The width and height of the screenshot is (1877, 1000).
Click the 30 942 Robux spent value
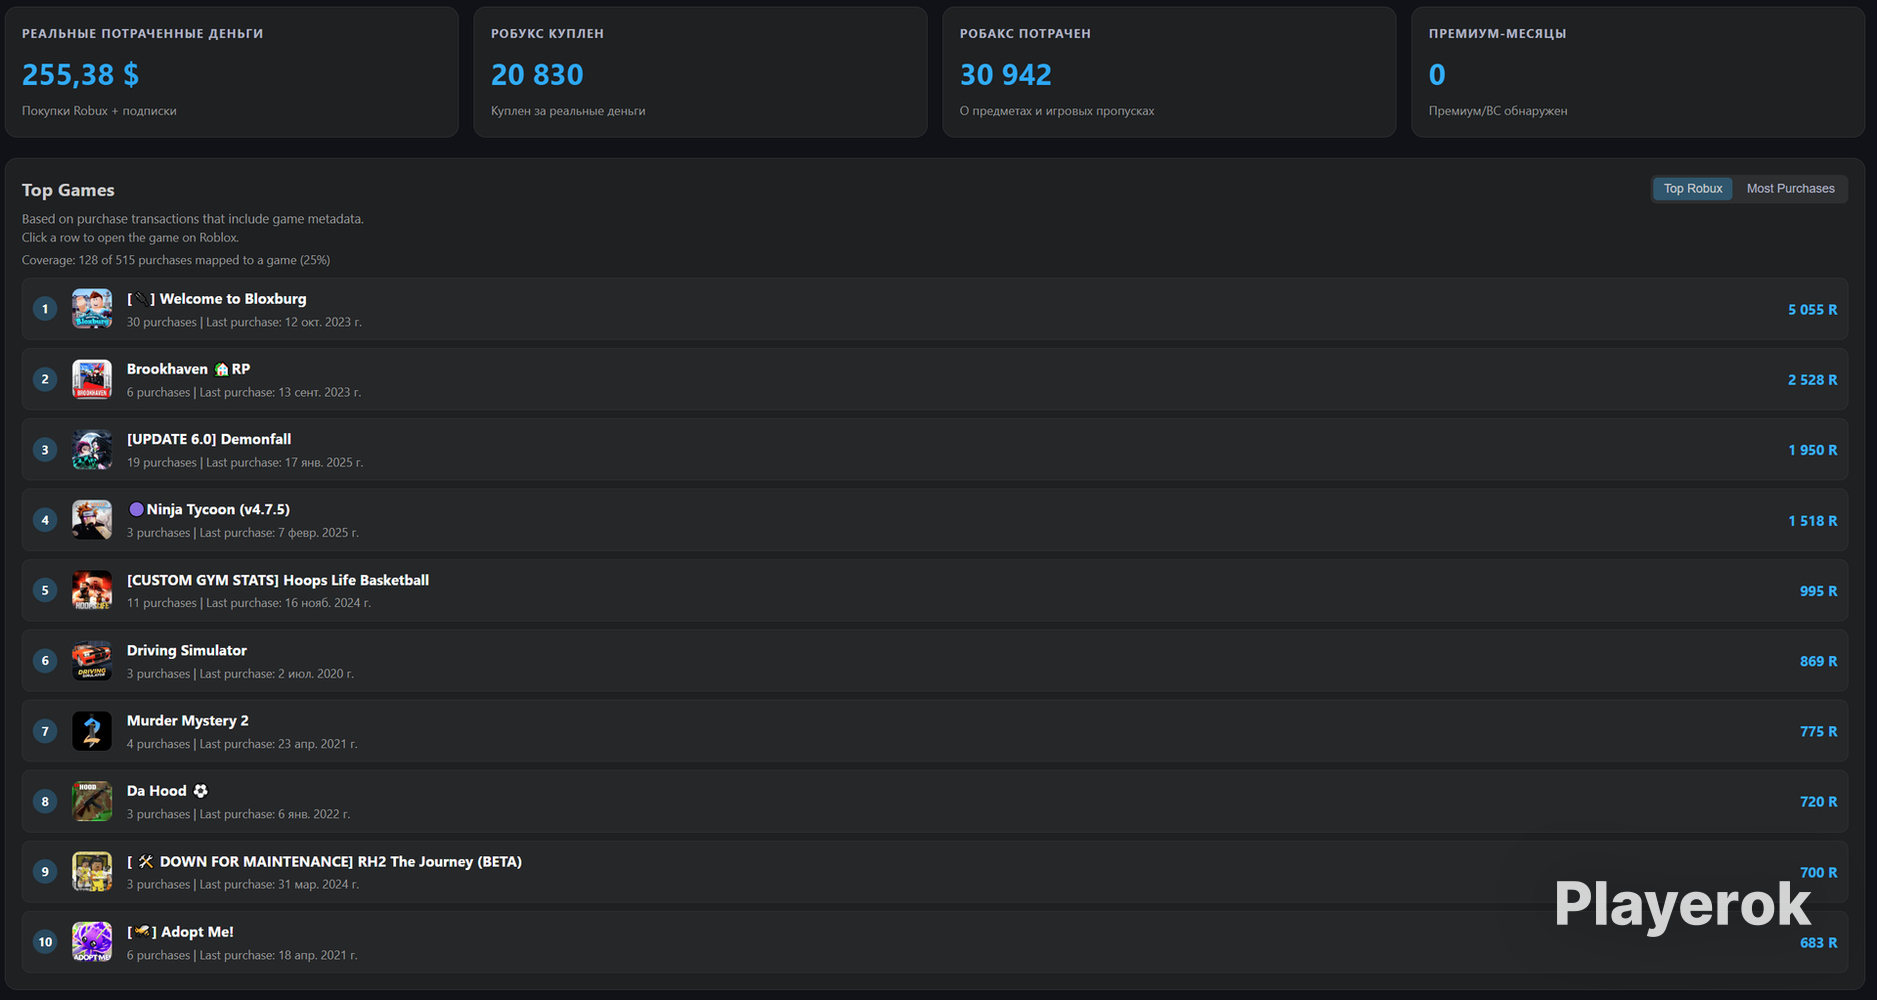click(x=1006, y=75)
